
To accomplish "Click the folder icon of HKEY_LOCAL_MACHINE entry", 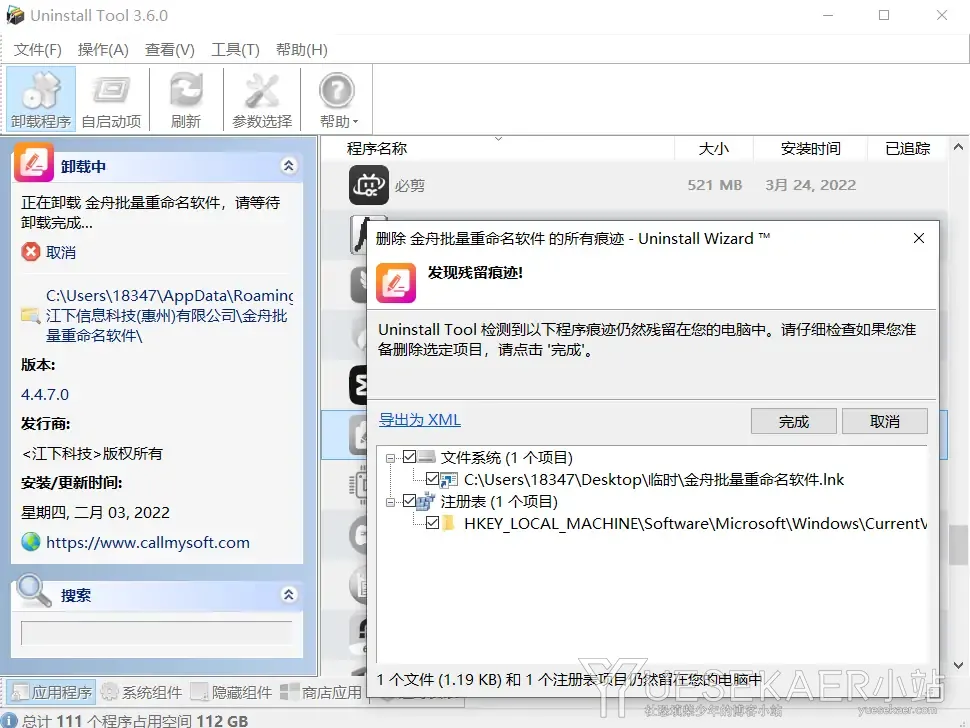I will click(449, 523).
